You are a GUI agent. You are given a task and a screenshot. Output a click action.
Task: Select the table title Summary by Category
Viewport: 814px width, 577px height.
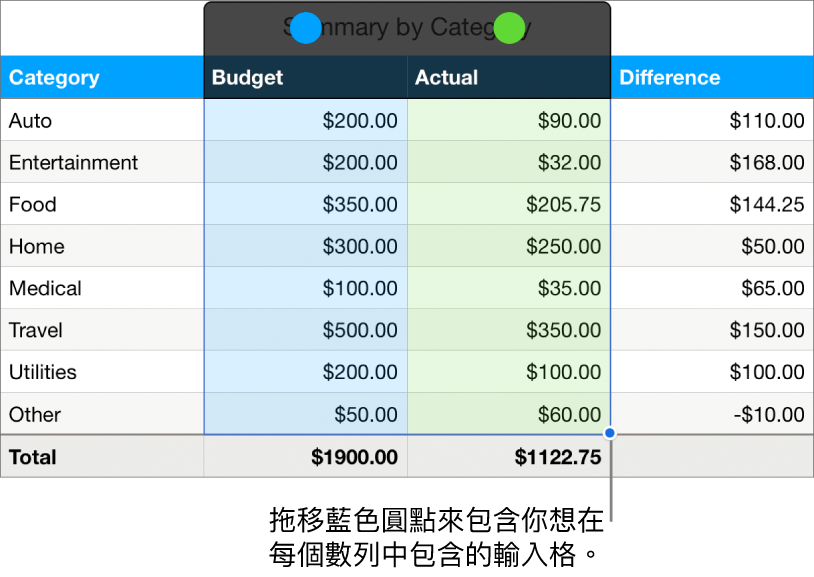coord(406,27)
